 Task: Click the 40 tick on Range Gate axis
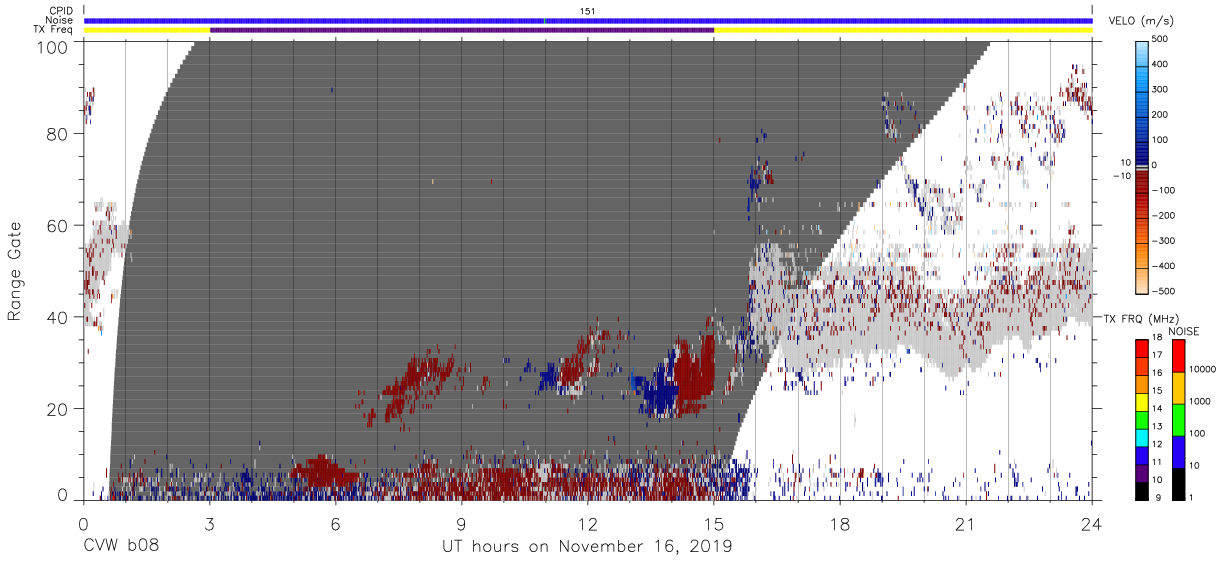[x=59, y=317]
